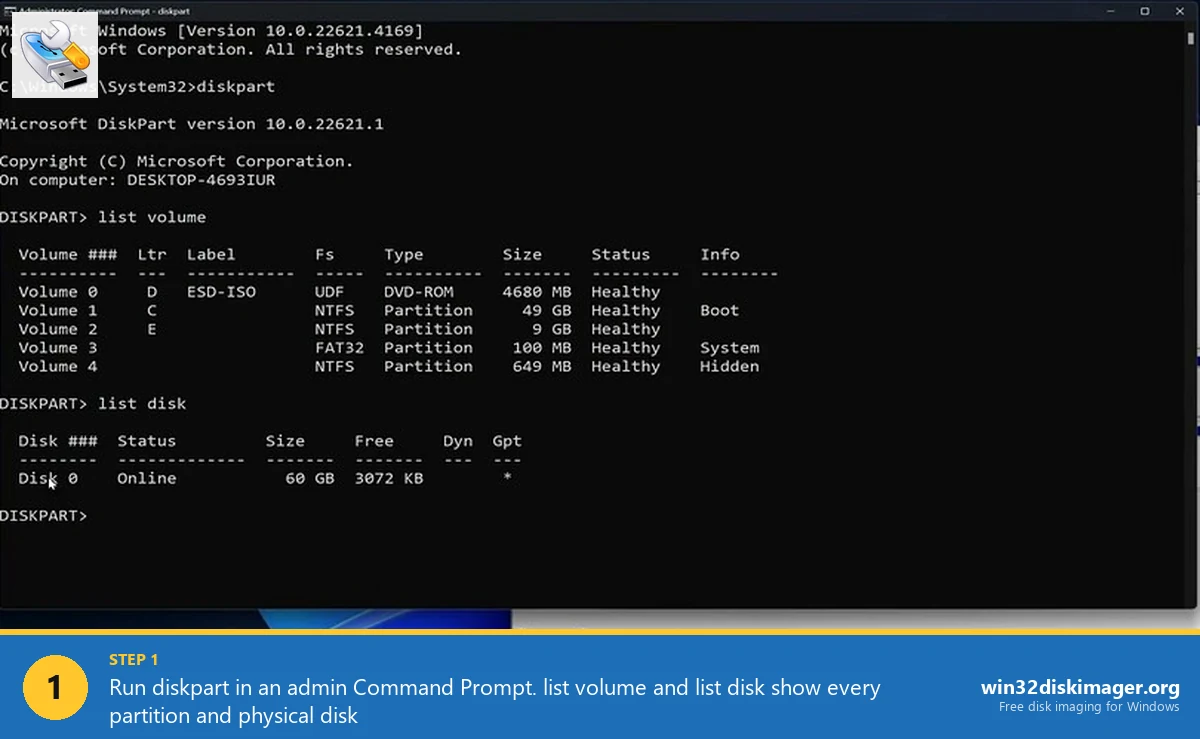Click the STEP 1 label in the banner
The image size is (1200, 739).
coord(133,659)
